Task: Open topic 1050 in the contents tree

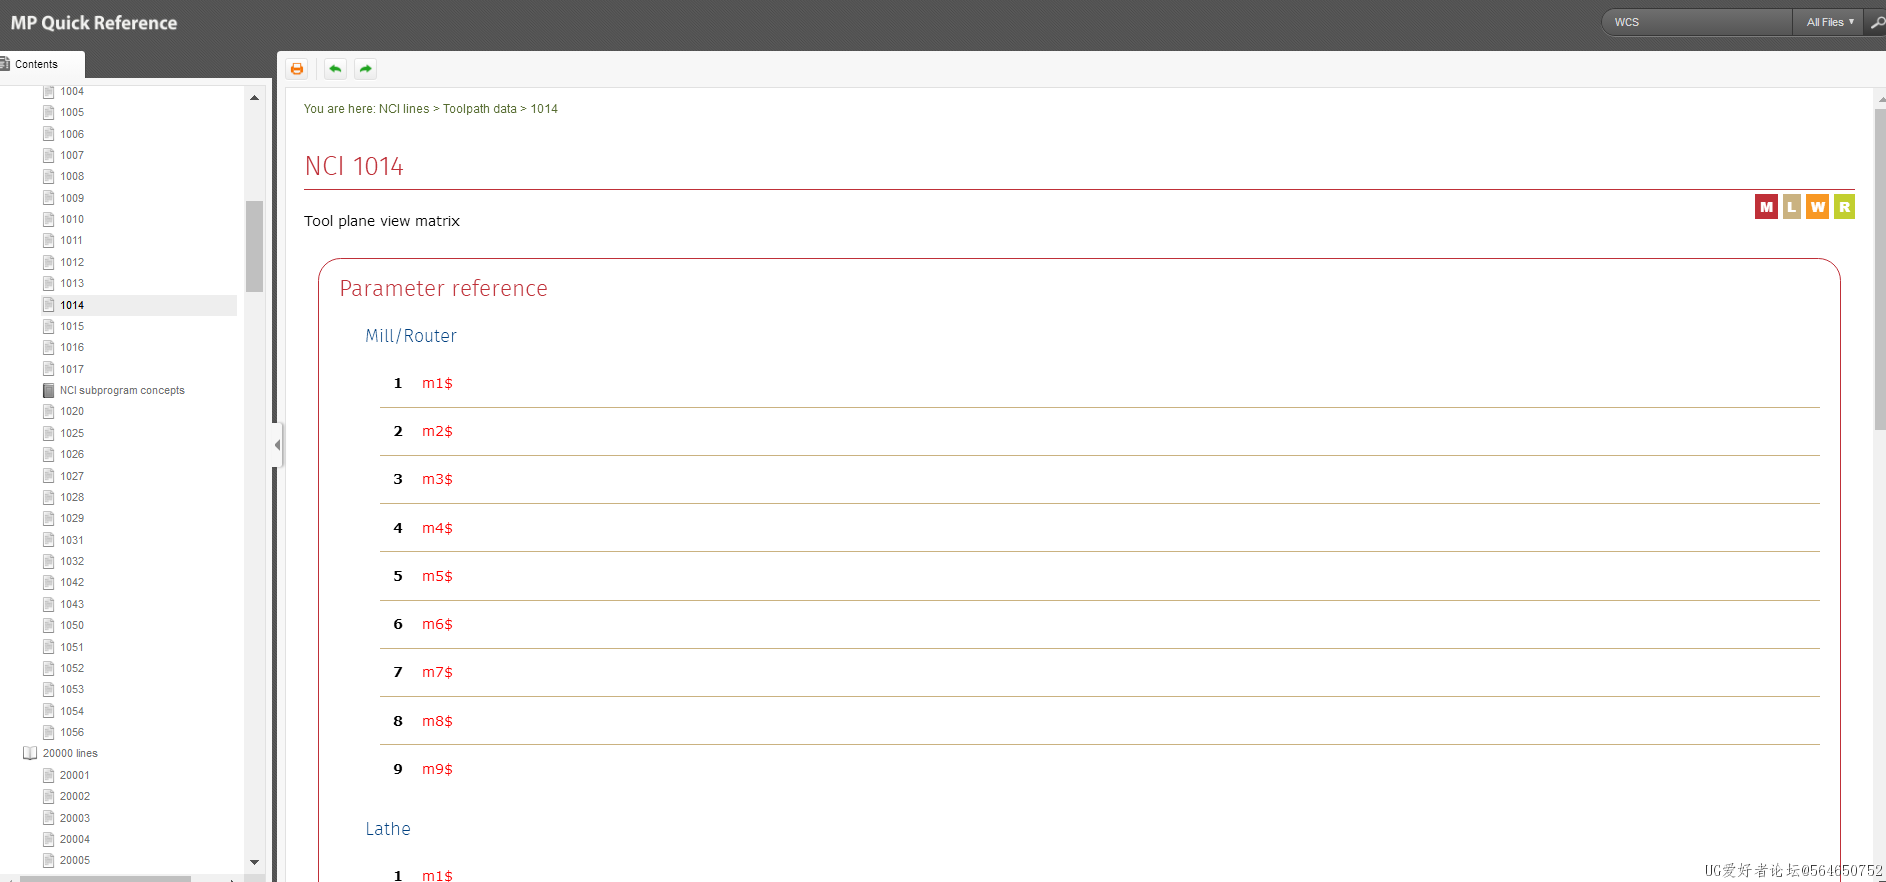Action: click(x=72, y=625)
